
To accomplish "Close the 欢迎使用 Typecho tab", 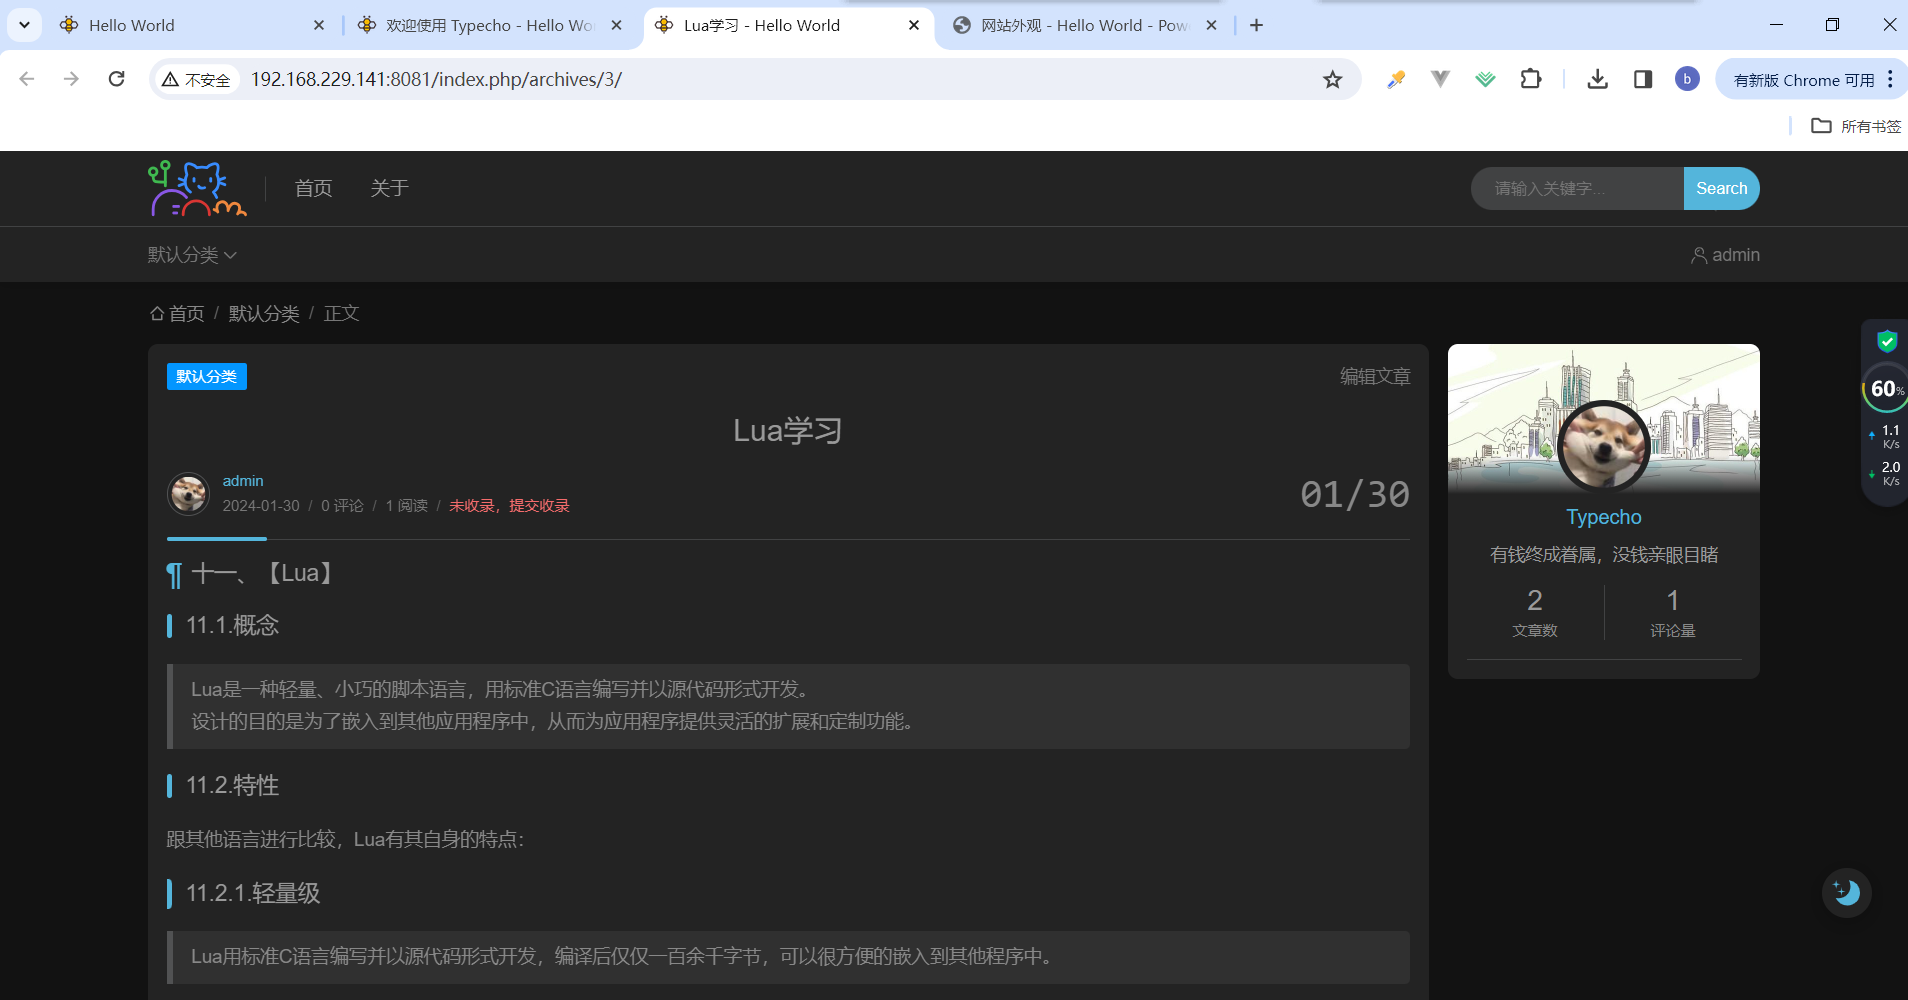I will [617, 25].
